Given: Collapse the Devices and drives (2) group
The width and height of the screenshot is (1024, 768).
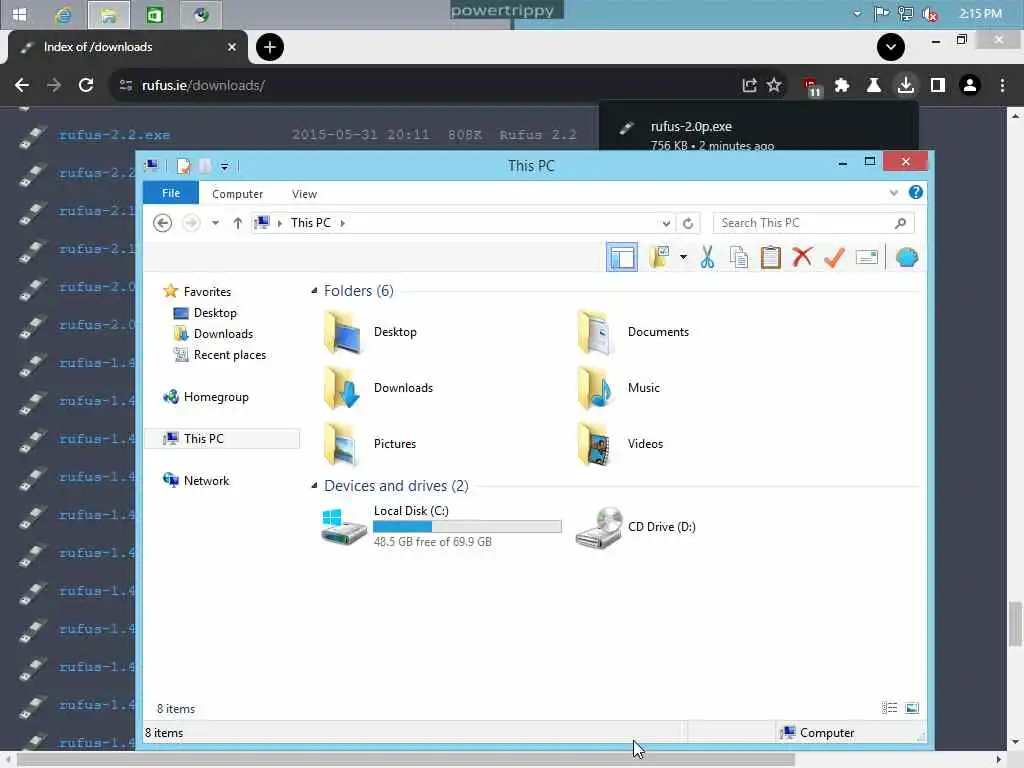Looking at the screenshot, I should [x=314, y=486].
